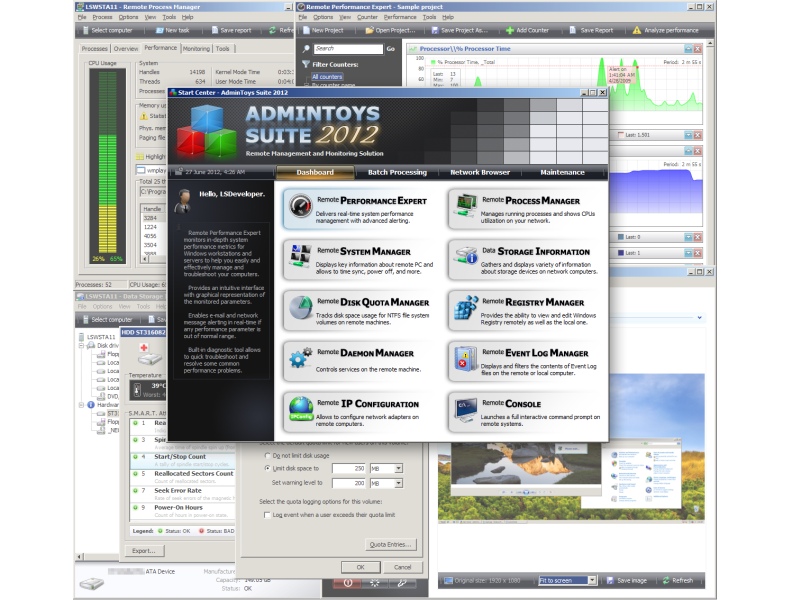Click Add Counter green plus button
The image size is (800, 600).
[528, 31]
